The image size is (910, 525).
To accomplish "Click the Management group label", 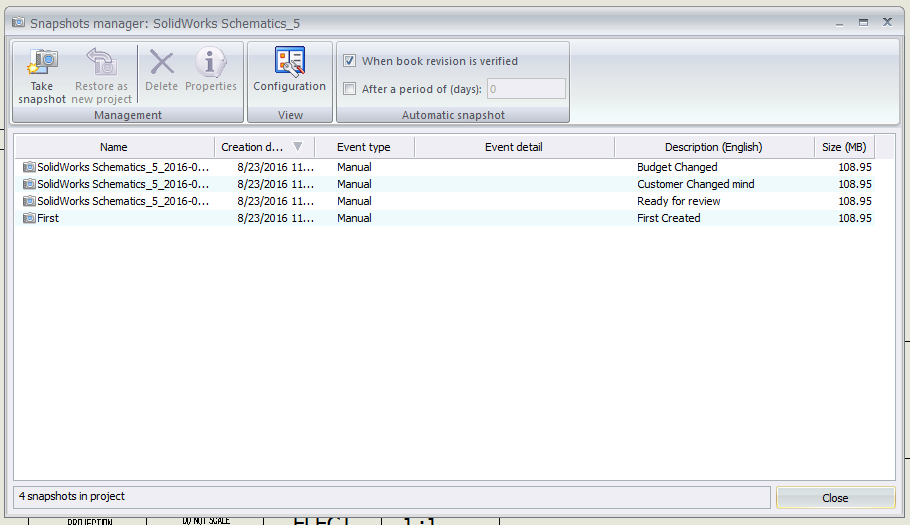I will [x=128, y=115].
